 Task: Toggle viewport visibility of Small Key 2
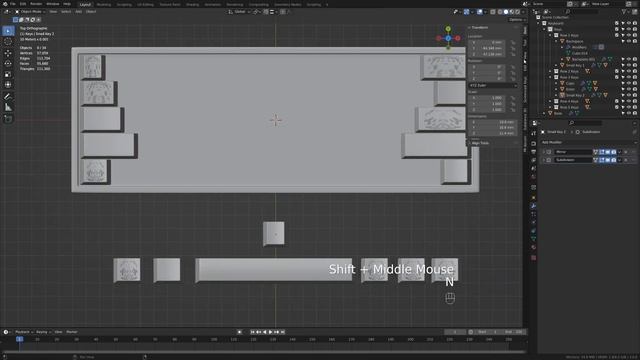point(629,95)
